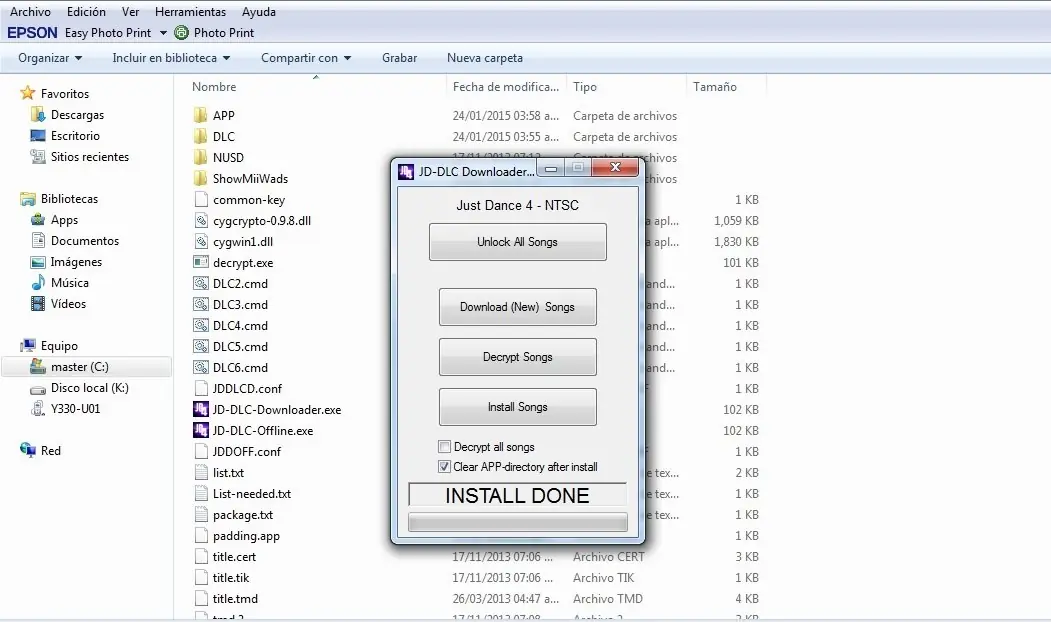This screenshot has width=1051, height=622.
Task: Select the cygcrypto-0.9.8.dll file icon
Action: coord(200,221)
